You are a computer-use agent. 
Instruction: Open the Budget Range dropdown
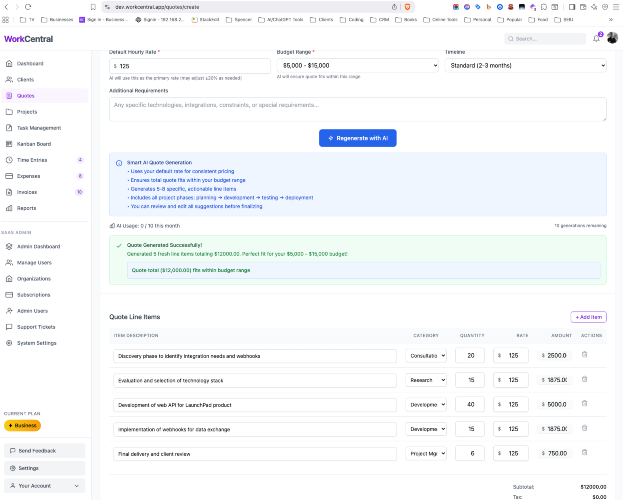point(357,66)
